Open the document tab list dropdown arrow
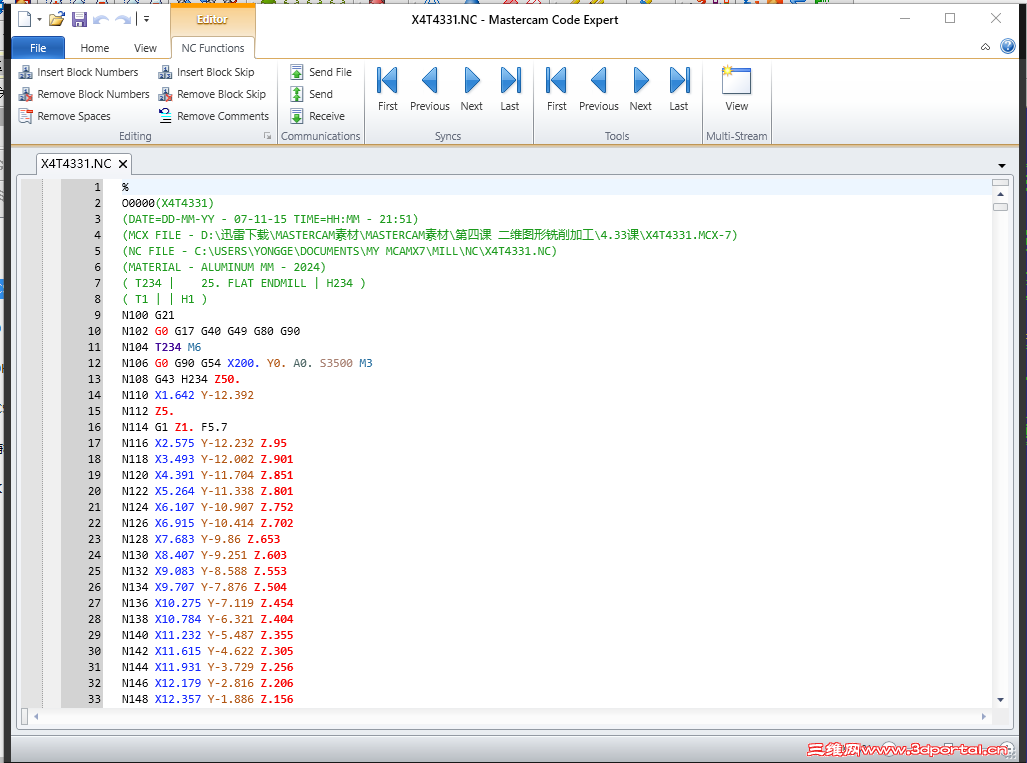1027x763 pixels. coord(1001,166)
